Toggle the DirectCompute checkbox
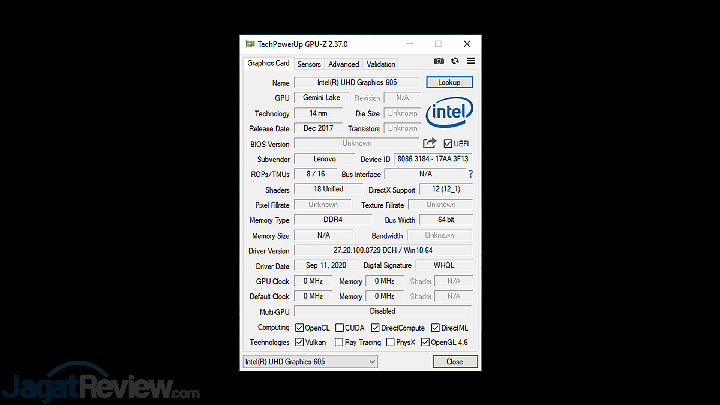 pos(375,328)
